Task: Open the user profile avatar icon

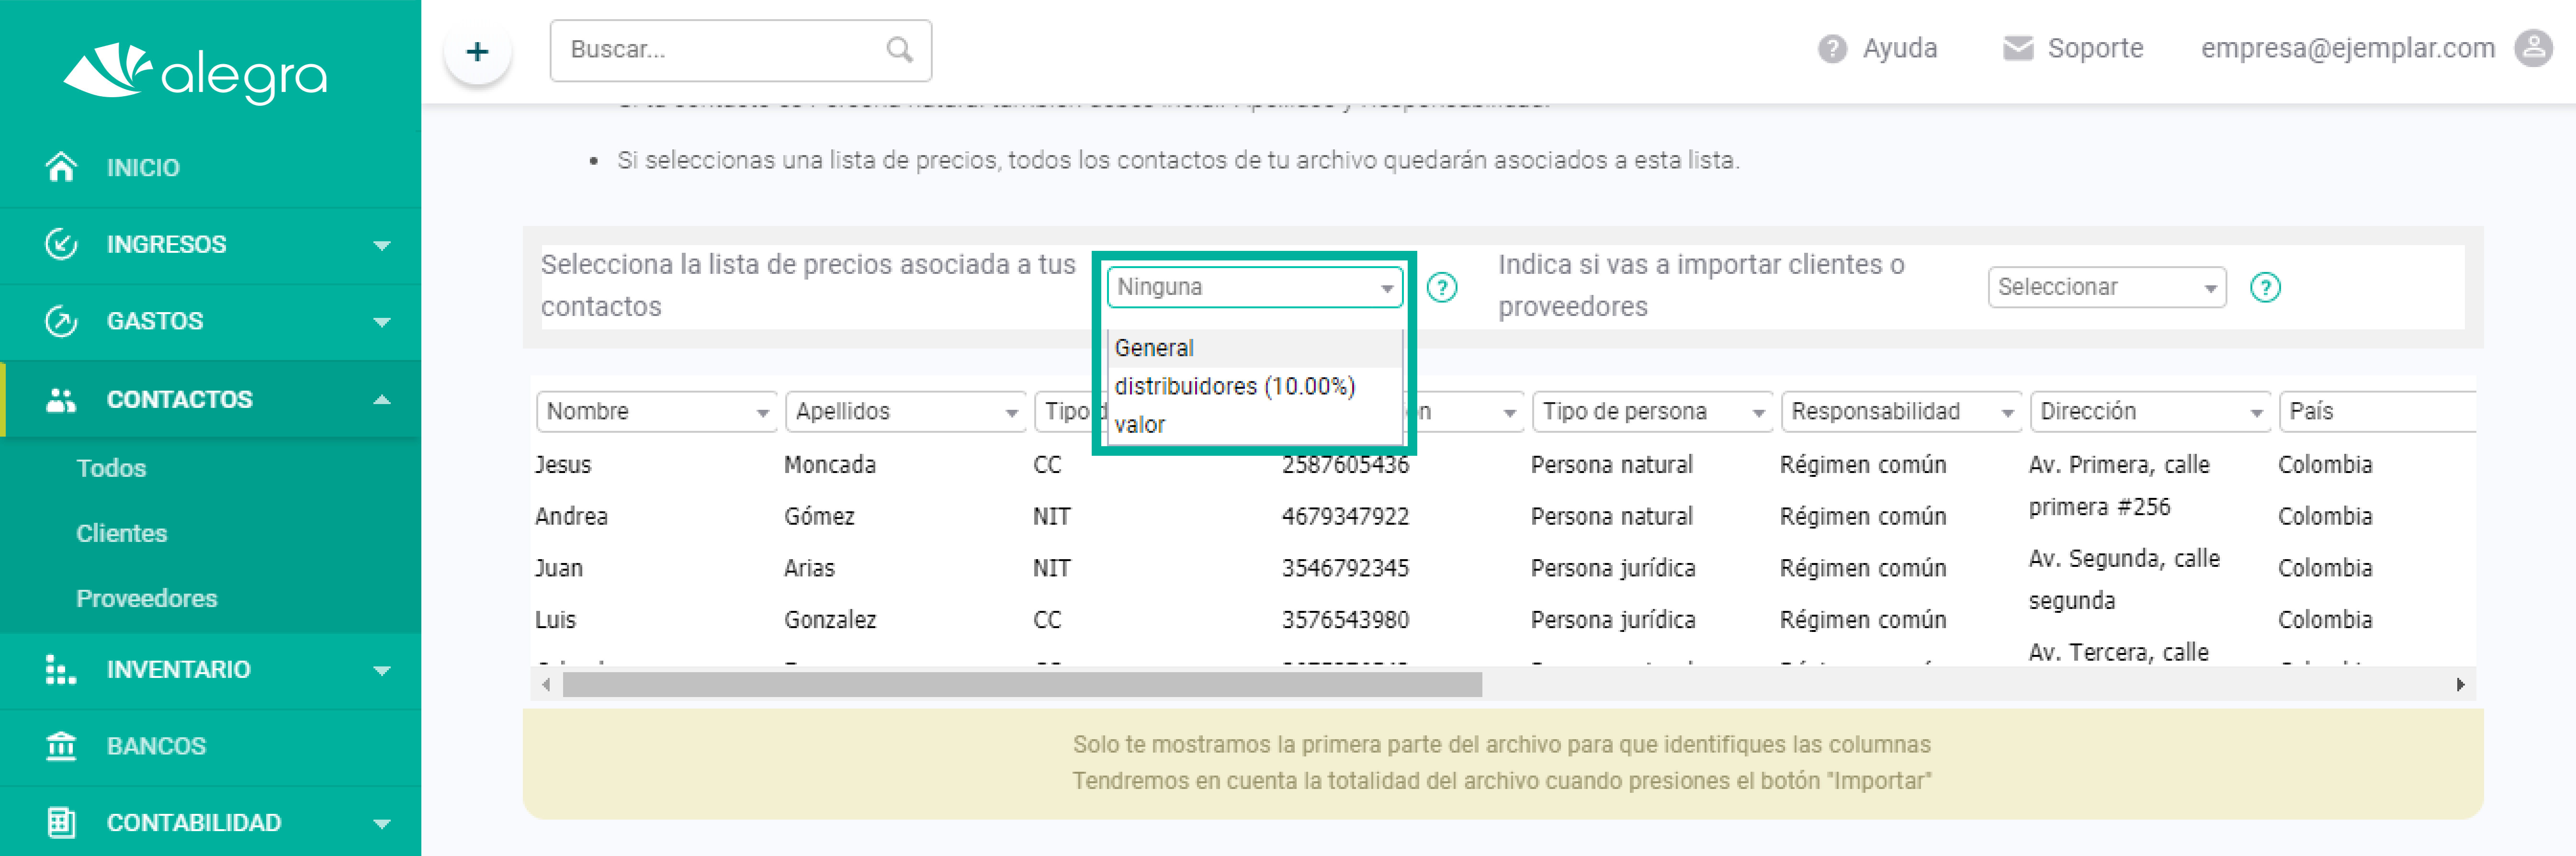Action: coord(2534,48)
